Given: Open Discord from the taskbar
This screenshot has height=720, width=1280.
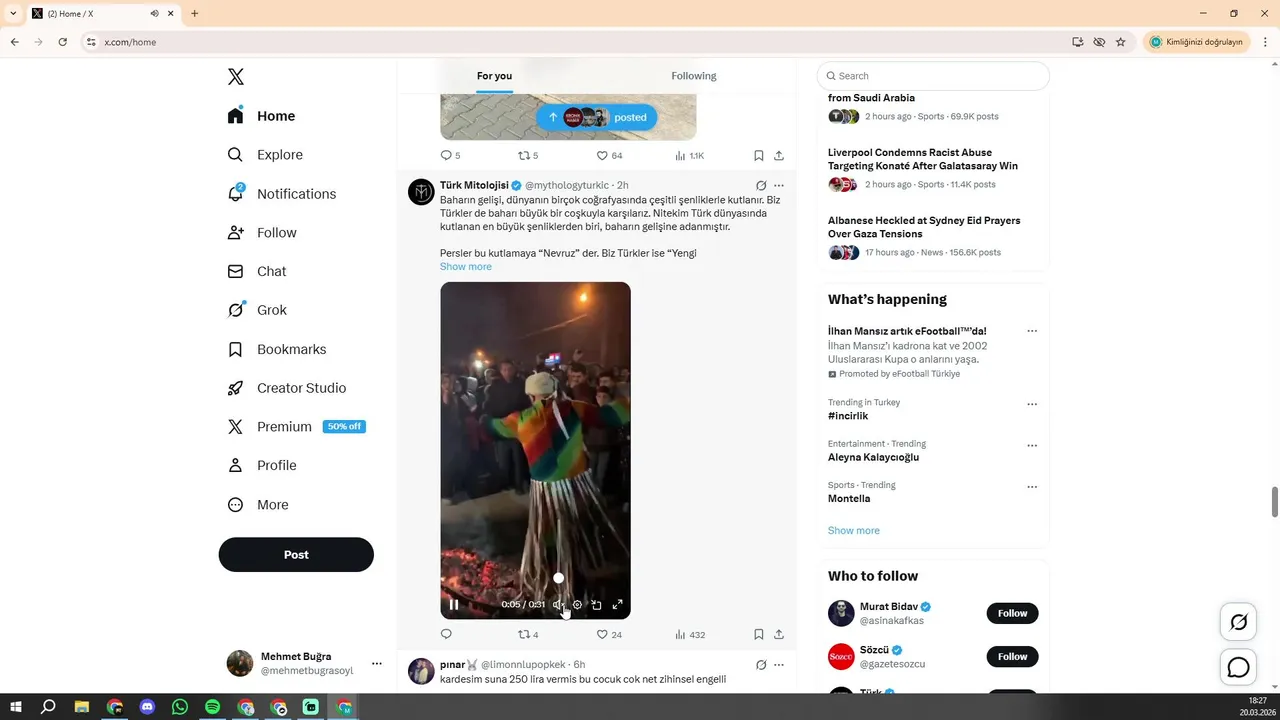Looking at the screenshot, I should coord(147,707).
